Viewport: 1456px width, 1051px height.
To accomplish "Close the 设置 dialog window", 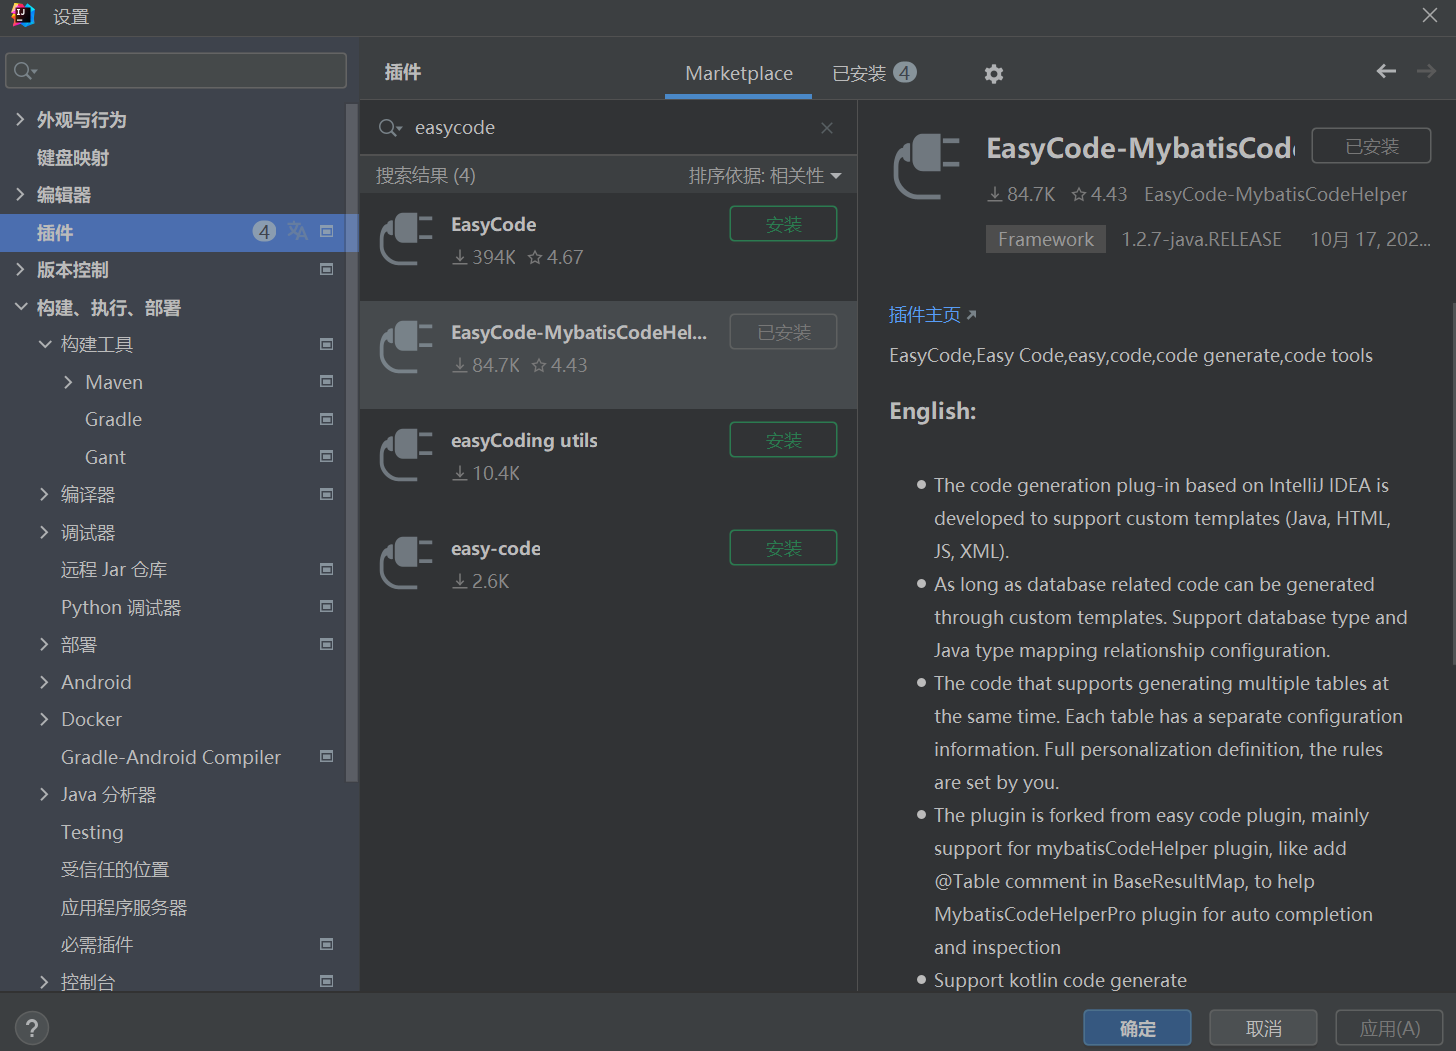I will pos(1430,15).
